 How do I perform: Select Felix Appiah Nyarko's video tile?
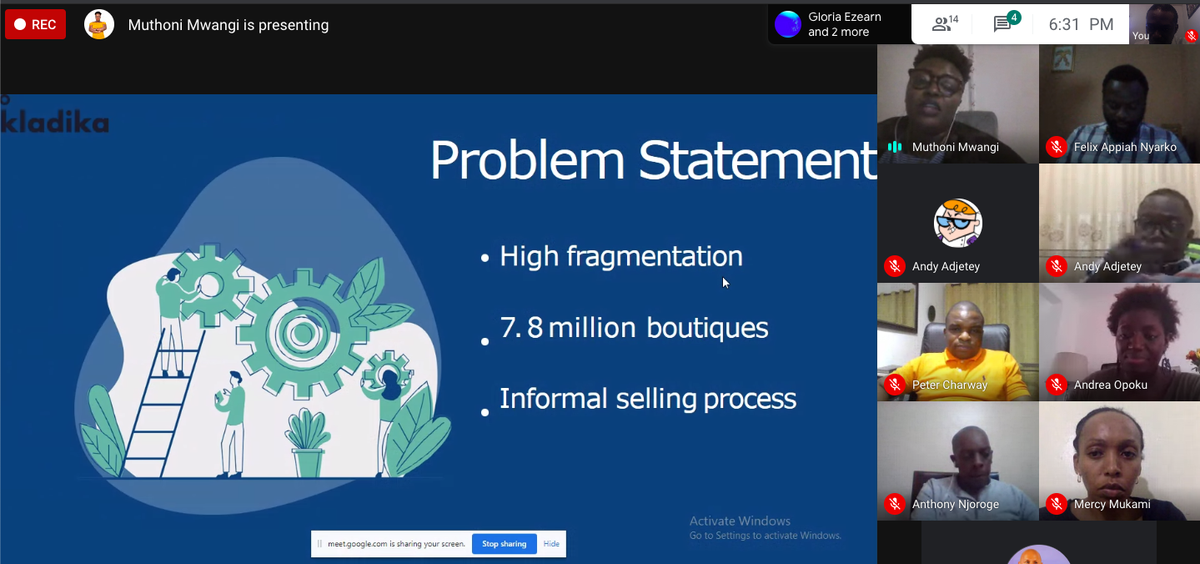(x=1119, y=104)
